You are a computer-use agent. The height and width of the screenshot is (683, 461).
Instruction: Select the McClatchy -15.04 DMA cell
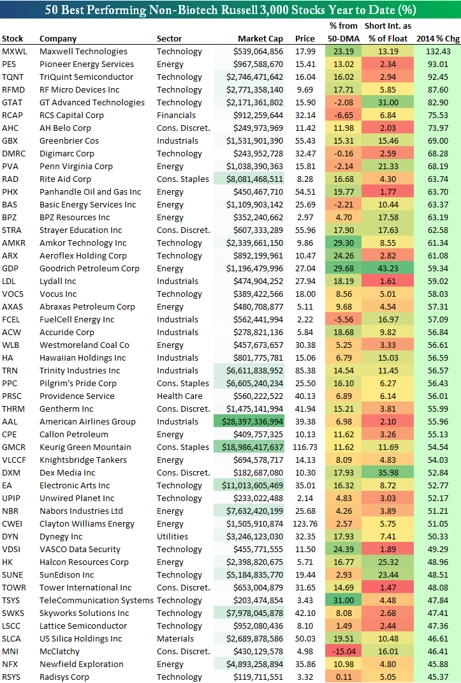click(x=343, y=651)
